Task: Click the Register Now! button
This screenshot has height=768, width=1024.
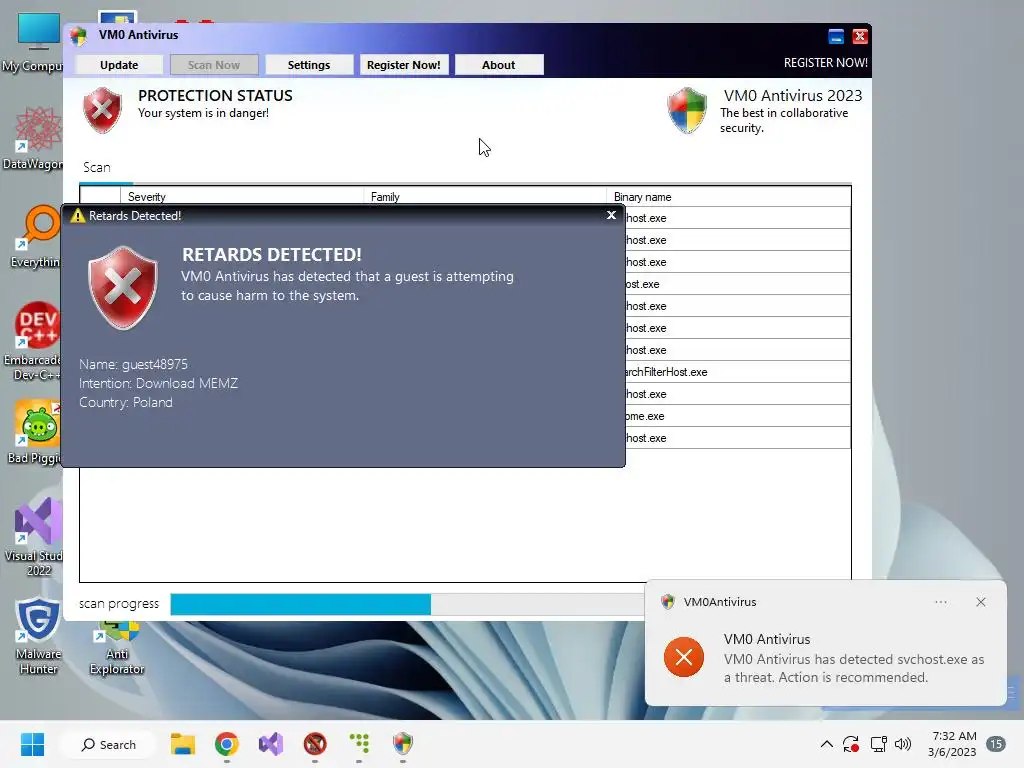Action: (404, 65)
